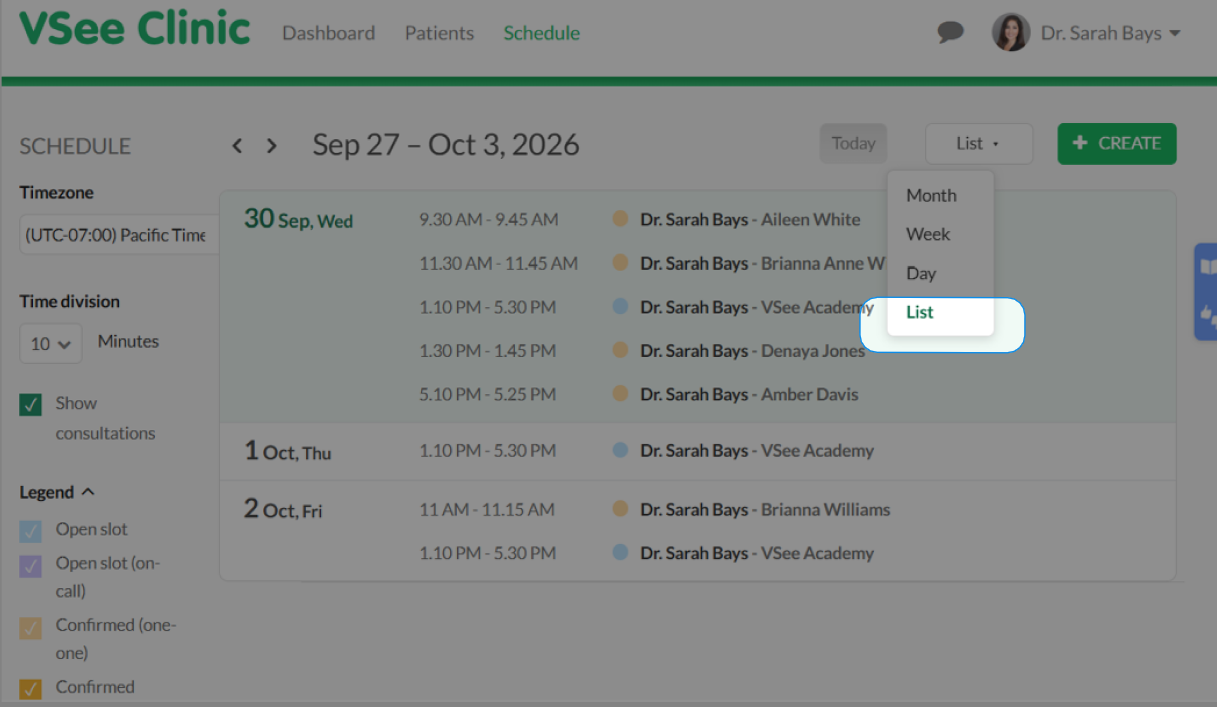The height and width of the screenshot is (707, 1217).
Task: Click the status dot beside Brianna Williams appointment
Action: pos(620,509)
